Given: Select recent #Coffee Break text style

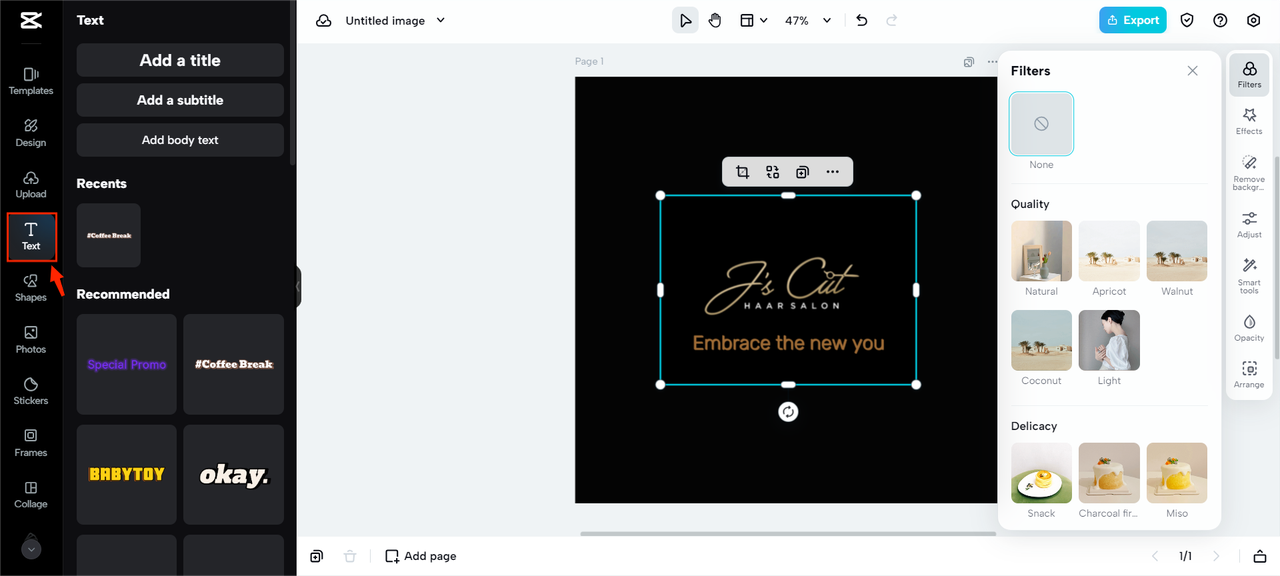Looking at the screenshot, I should click(109, 235).
